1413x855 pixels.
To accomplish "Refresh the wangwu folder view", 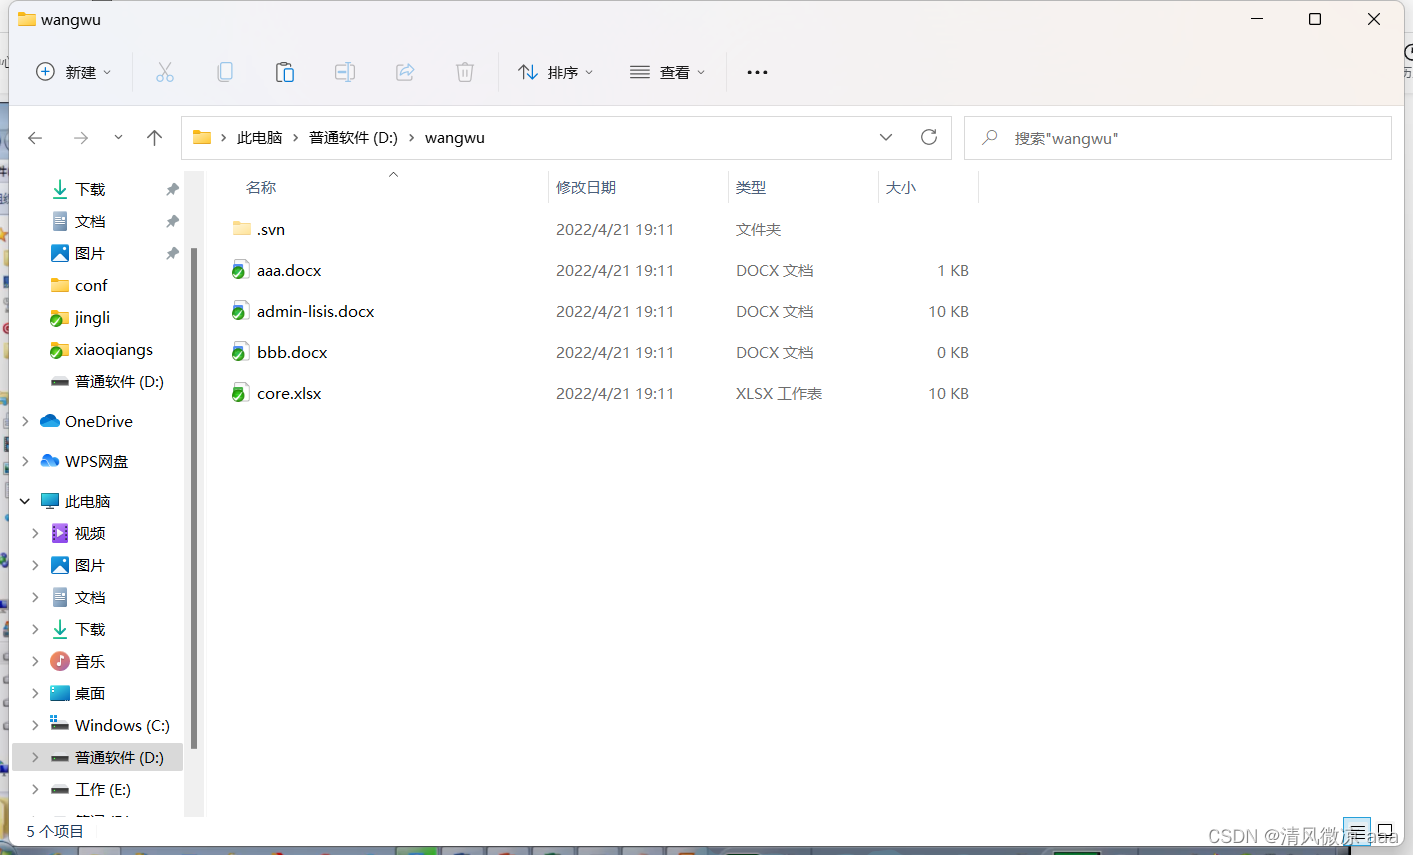I will click(x=929, y=137).
